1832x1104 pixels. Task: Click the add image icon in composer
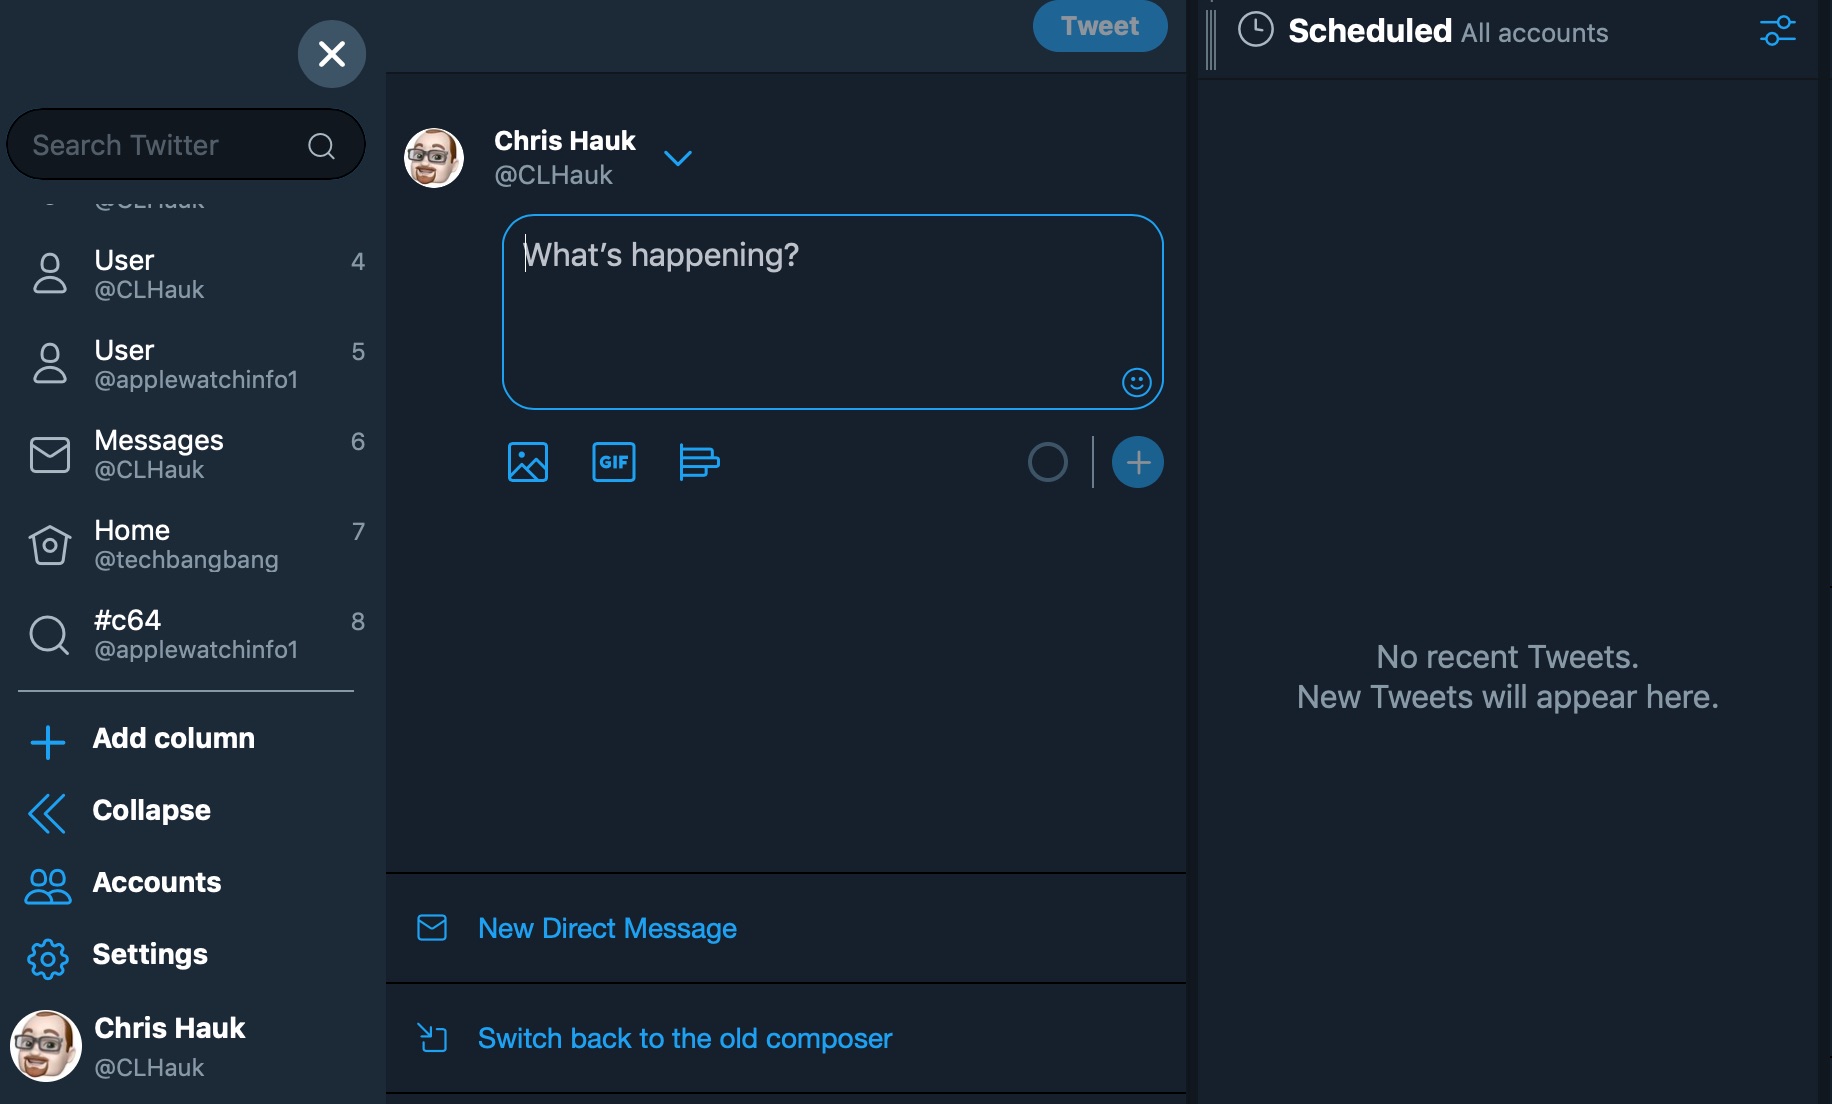528,462
